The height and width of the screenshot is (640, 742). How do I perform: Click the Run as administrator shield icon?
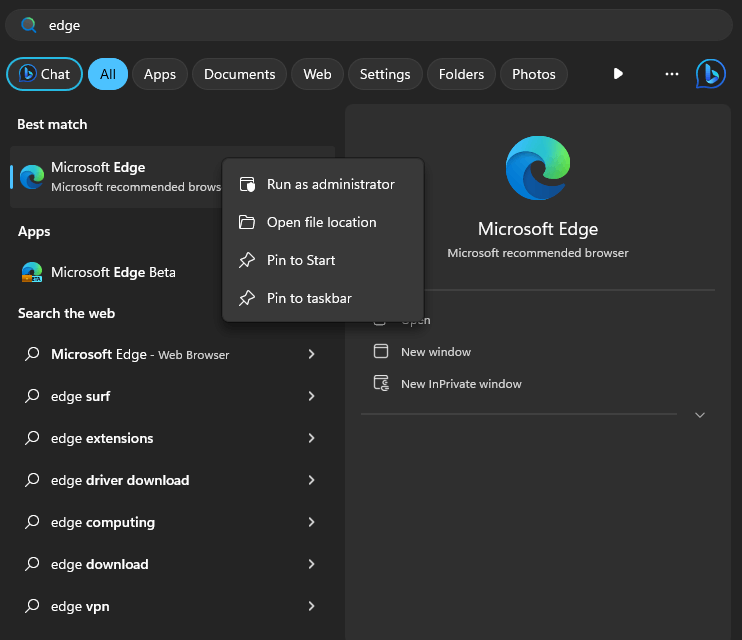click(x=247, y=184)
